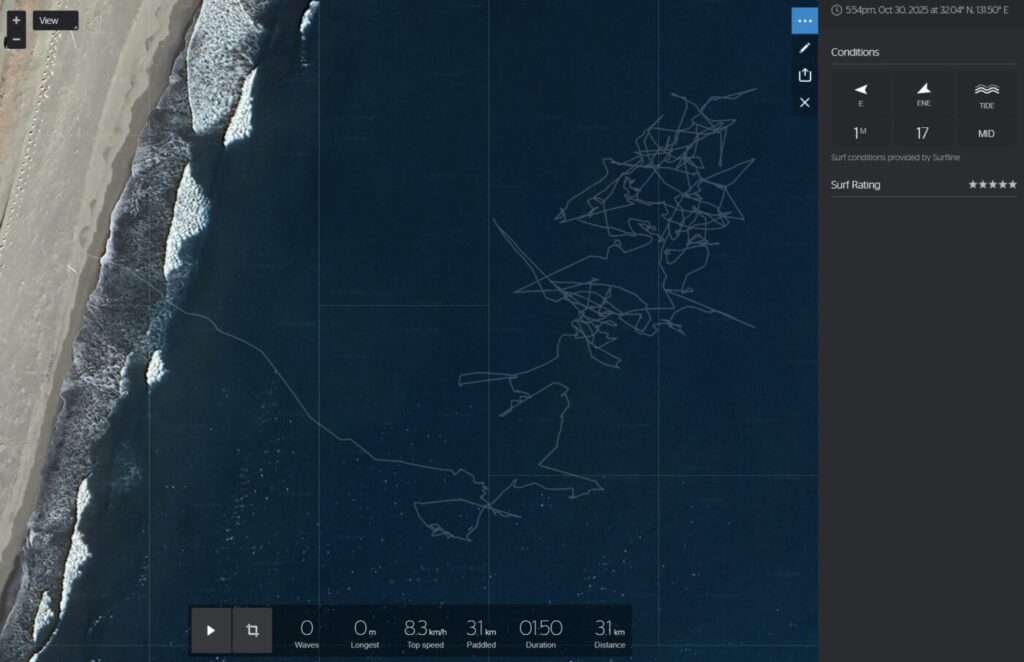Click the MID tide level value

pos(986,133)
